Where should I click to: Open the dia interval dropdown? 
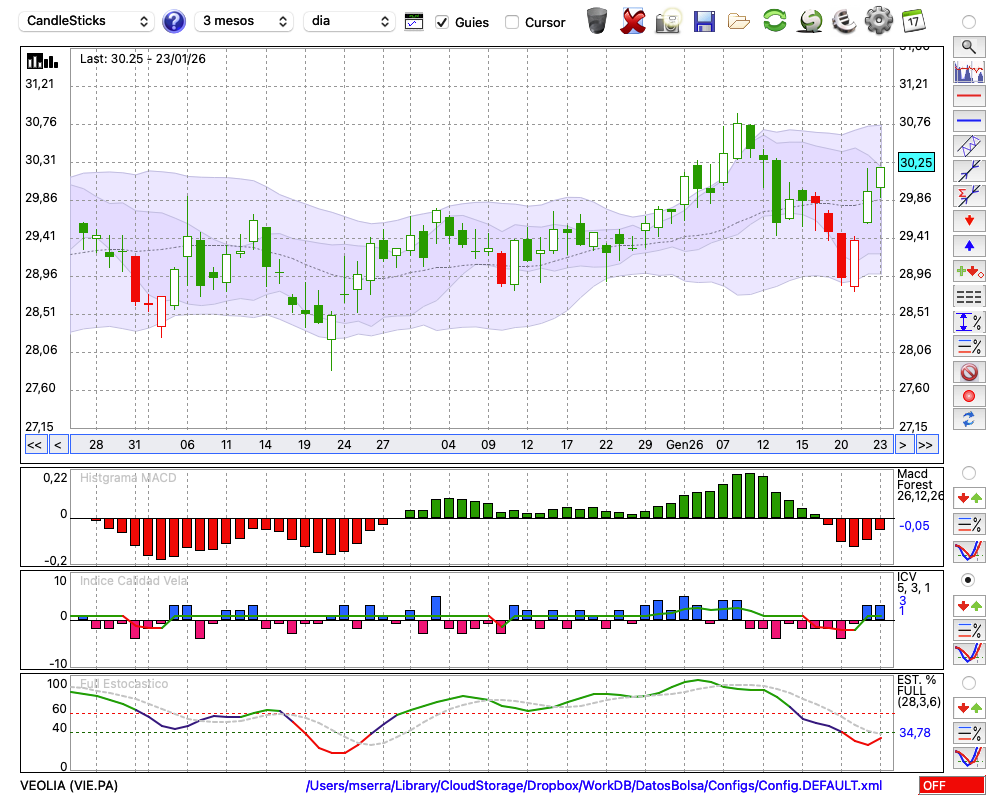click(350, 21)
